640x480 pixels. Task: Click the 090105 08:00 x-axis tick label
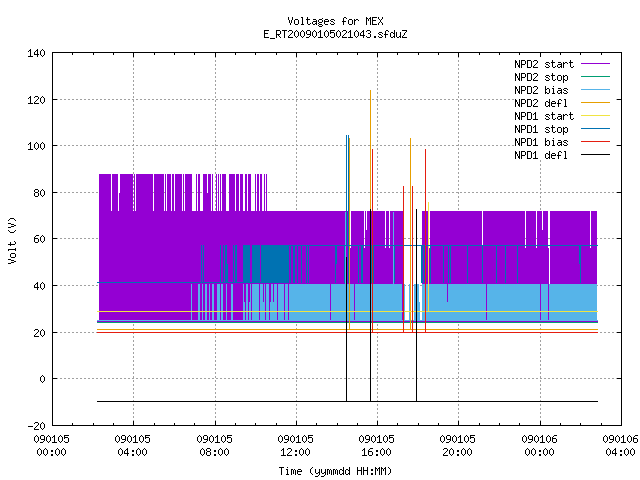click(x=214, y=446)
